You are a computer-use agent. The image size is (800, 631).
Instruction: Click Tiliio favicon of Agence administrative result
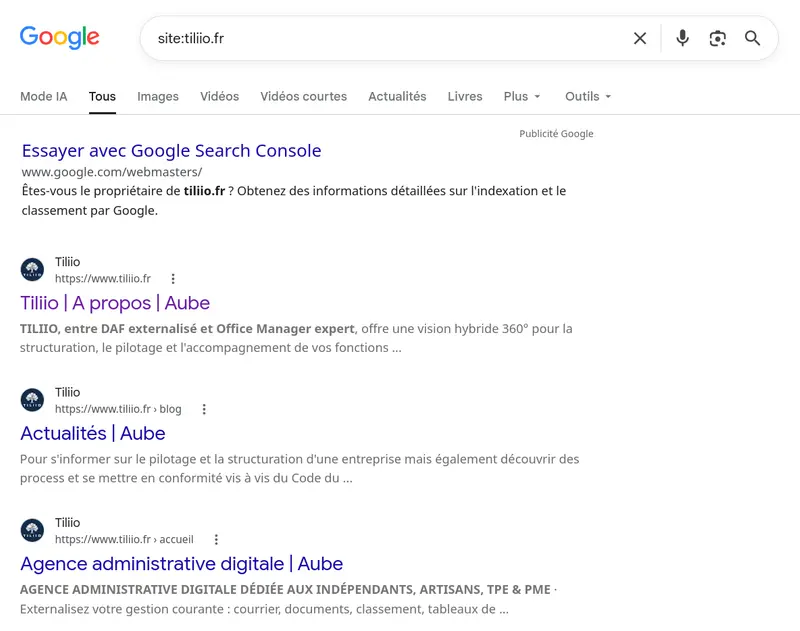click(32, 531)
